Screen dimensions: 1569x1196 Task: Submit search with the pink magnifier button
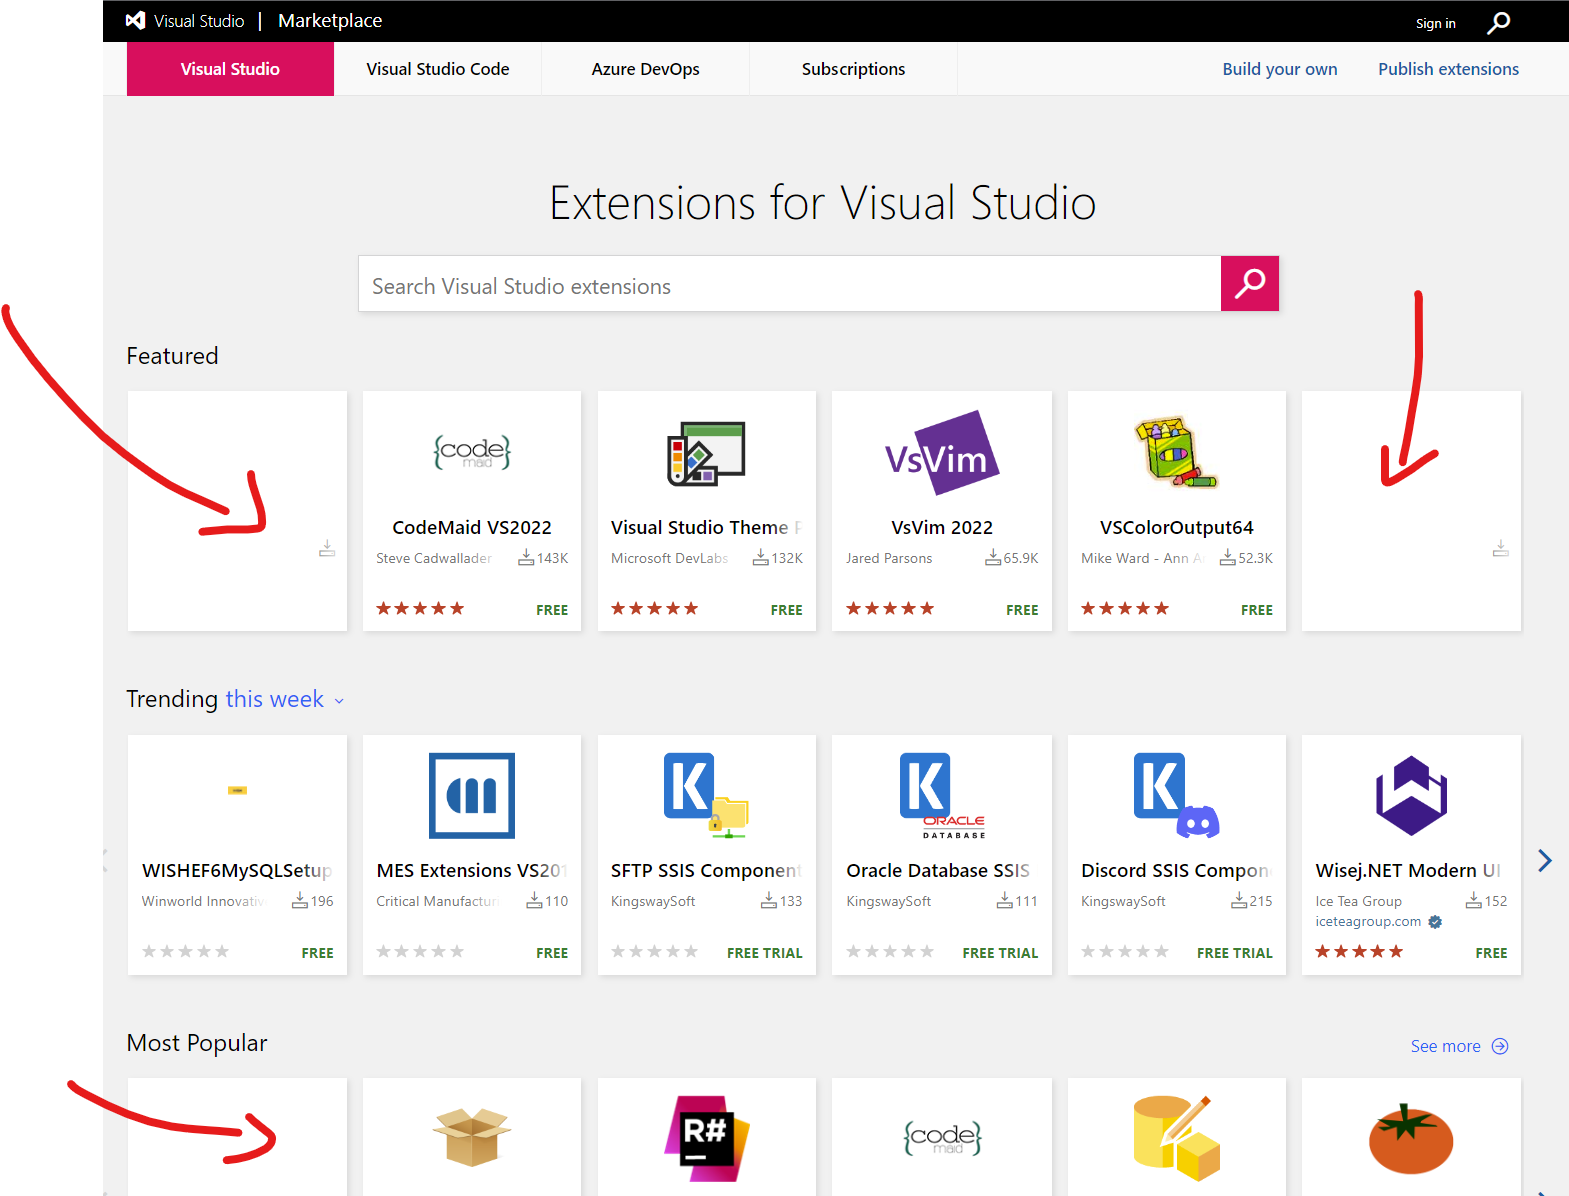pyautogui.click(x=1250, y=284)
